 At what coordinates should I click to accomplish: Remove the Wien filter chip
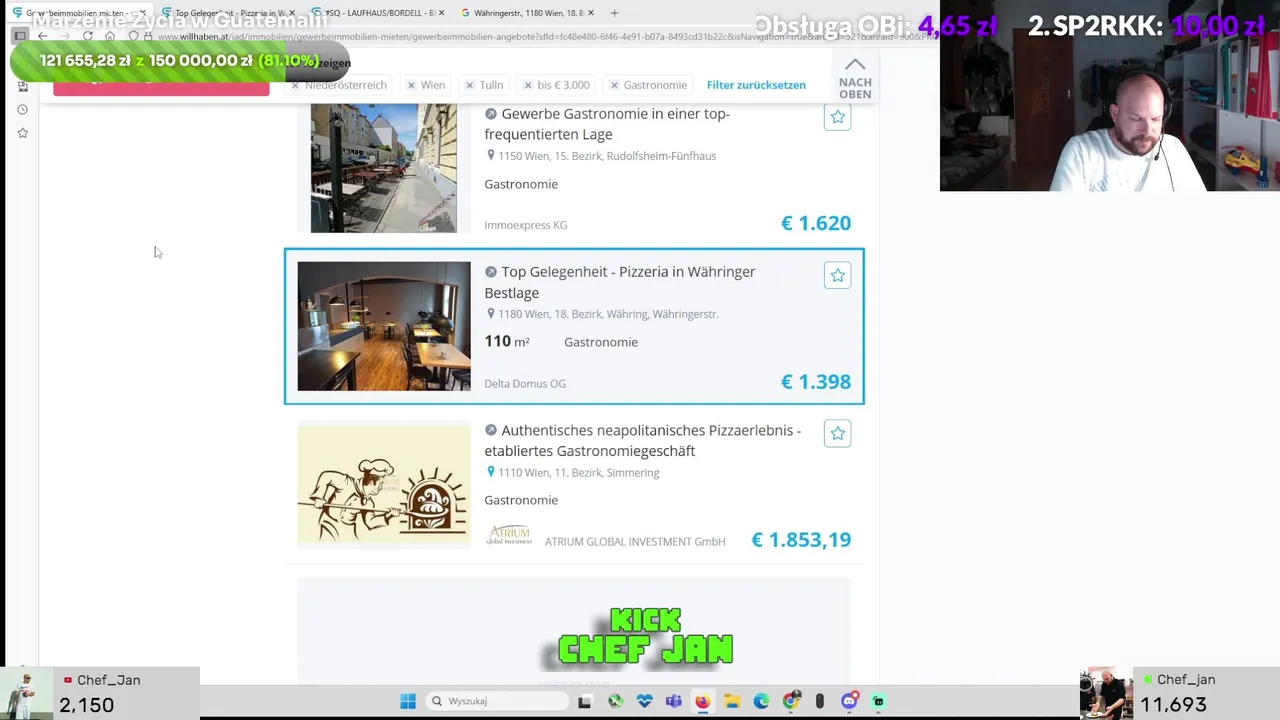click(x=412, y=85)
